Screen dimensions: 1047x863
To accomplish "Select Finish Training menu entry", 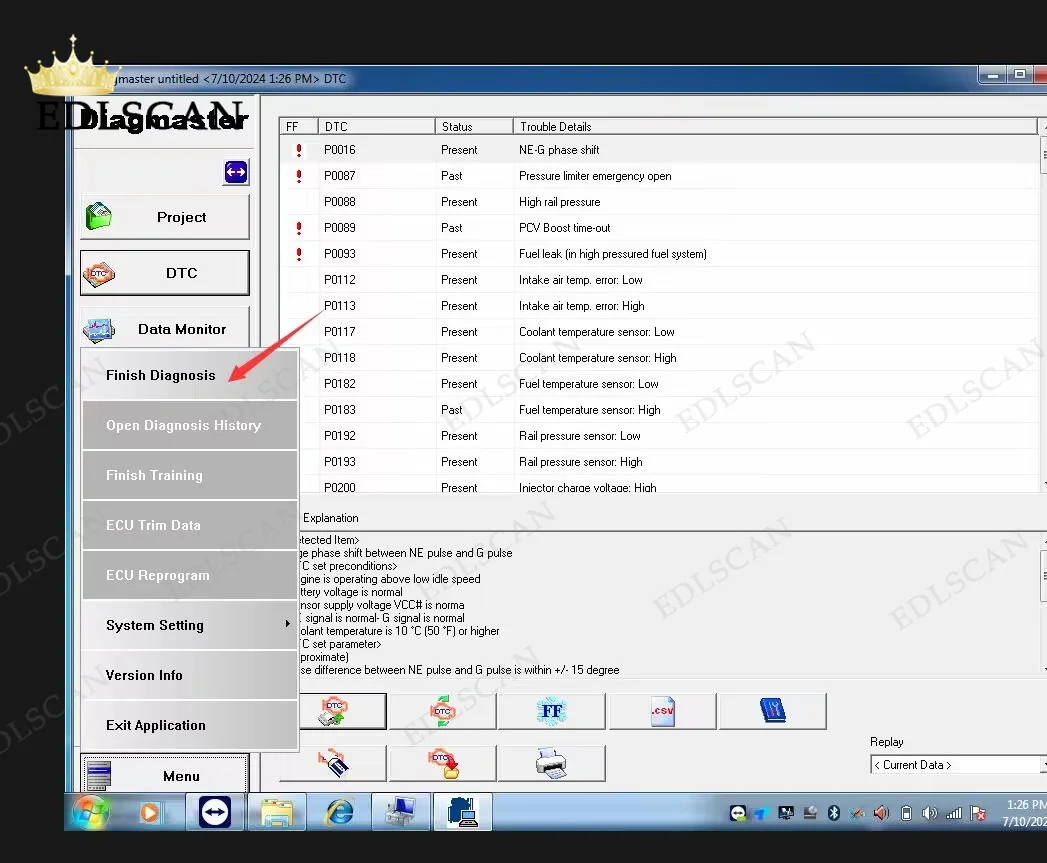I will click(190, 476).
